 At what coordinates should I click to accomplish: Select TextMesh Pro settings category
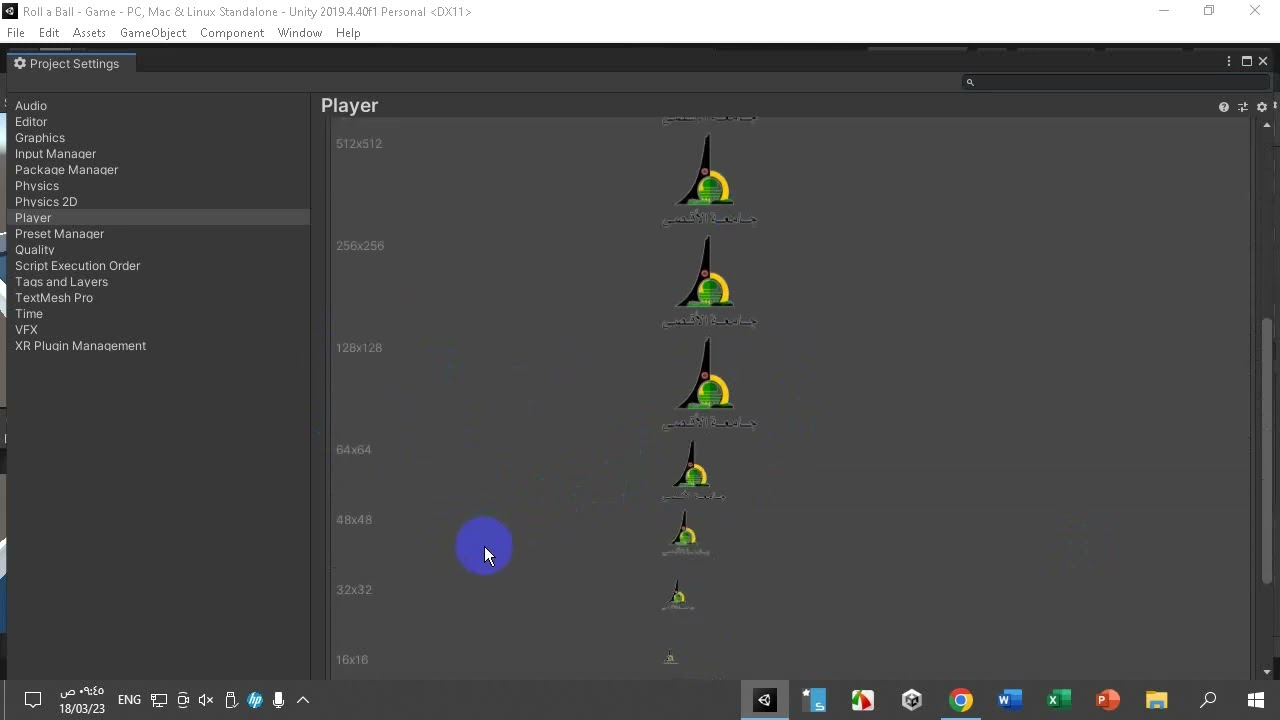(54, 298)
